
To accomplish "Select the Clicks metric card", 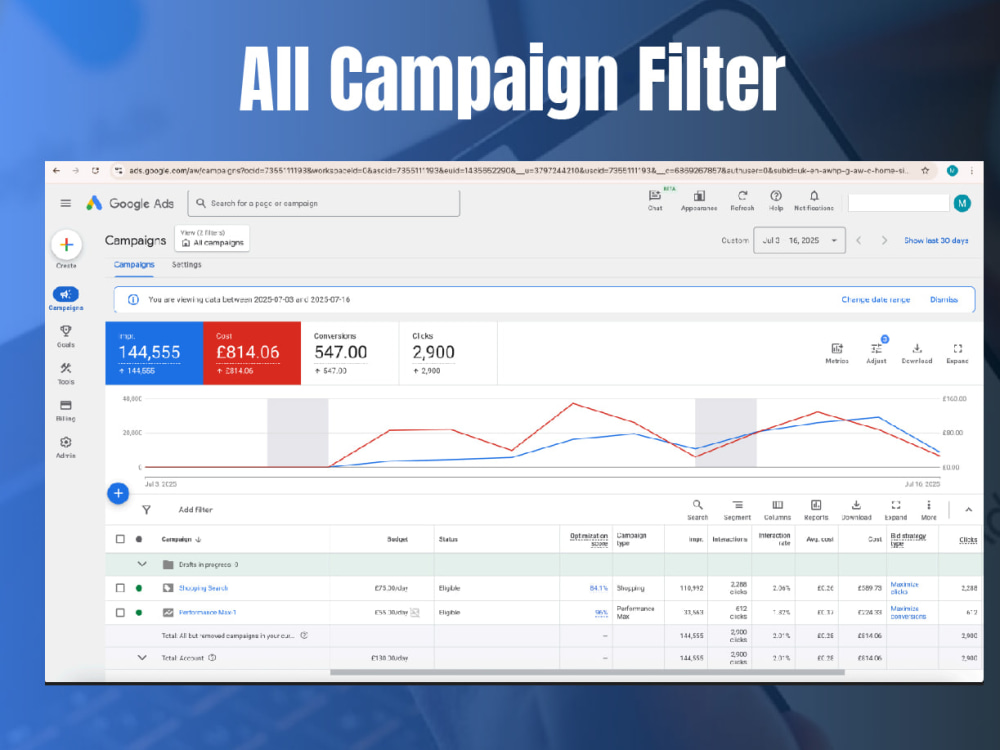I will pyautogui.click(x=448, y=353).
